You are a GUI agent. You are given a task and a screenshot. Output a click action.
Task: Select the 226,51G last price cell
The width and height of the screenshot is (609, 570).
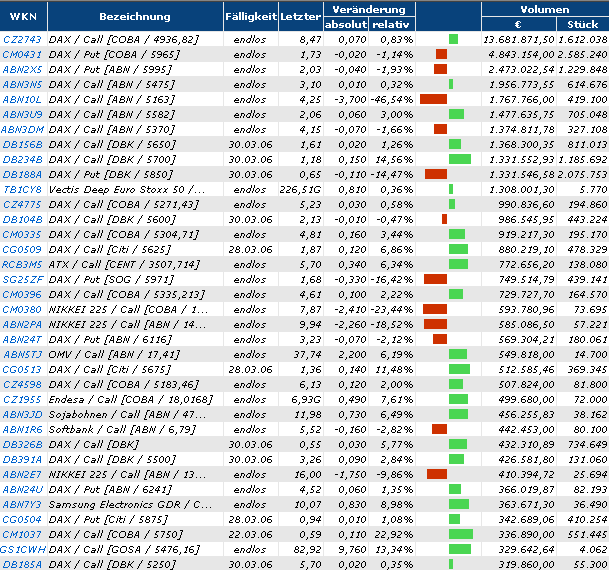[301, 189]
